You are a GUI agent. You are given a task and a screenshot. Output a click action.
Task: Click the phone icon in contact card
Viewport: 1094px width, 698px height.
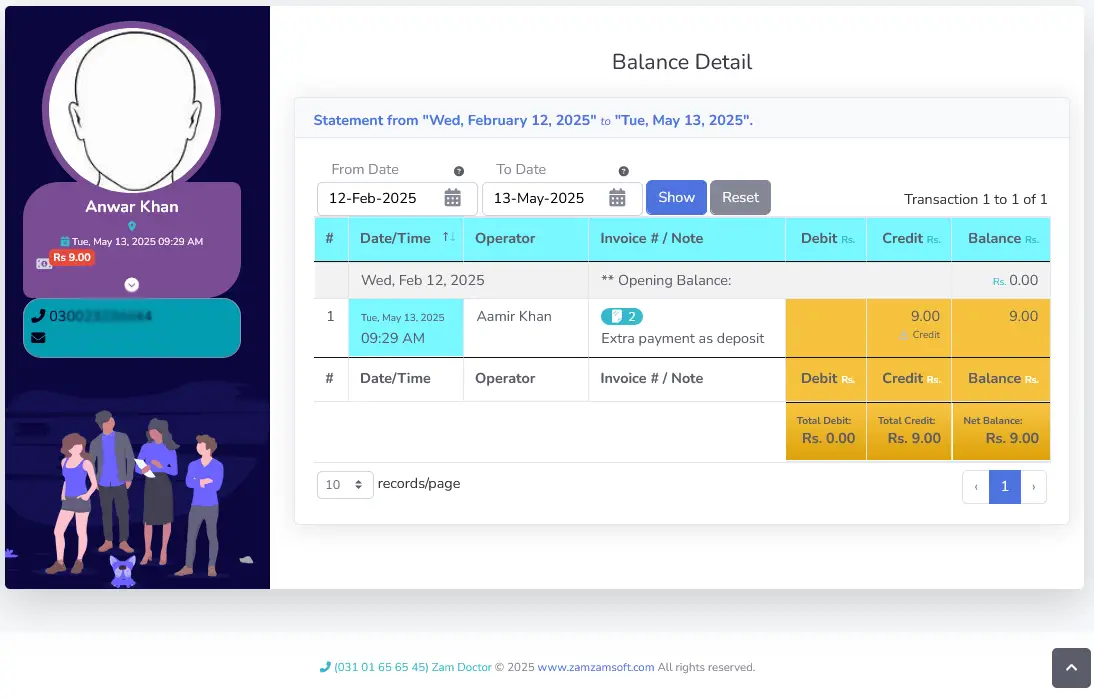point(38,316)
